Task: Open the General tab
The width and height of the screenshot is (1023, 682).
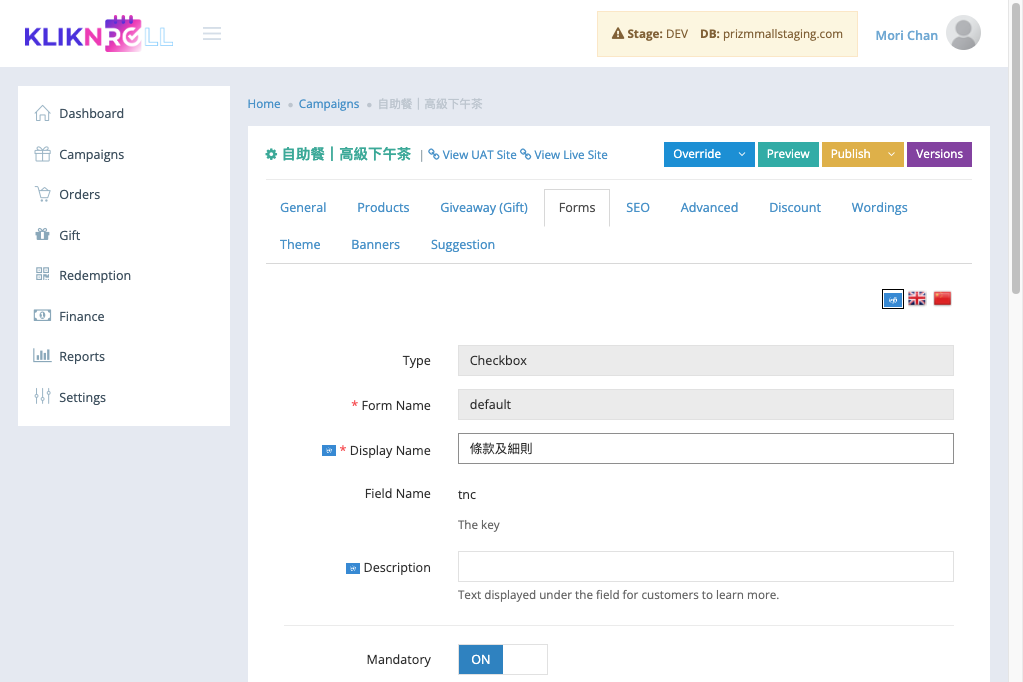Action: pyautogui.click(x=303, y=208)
